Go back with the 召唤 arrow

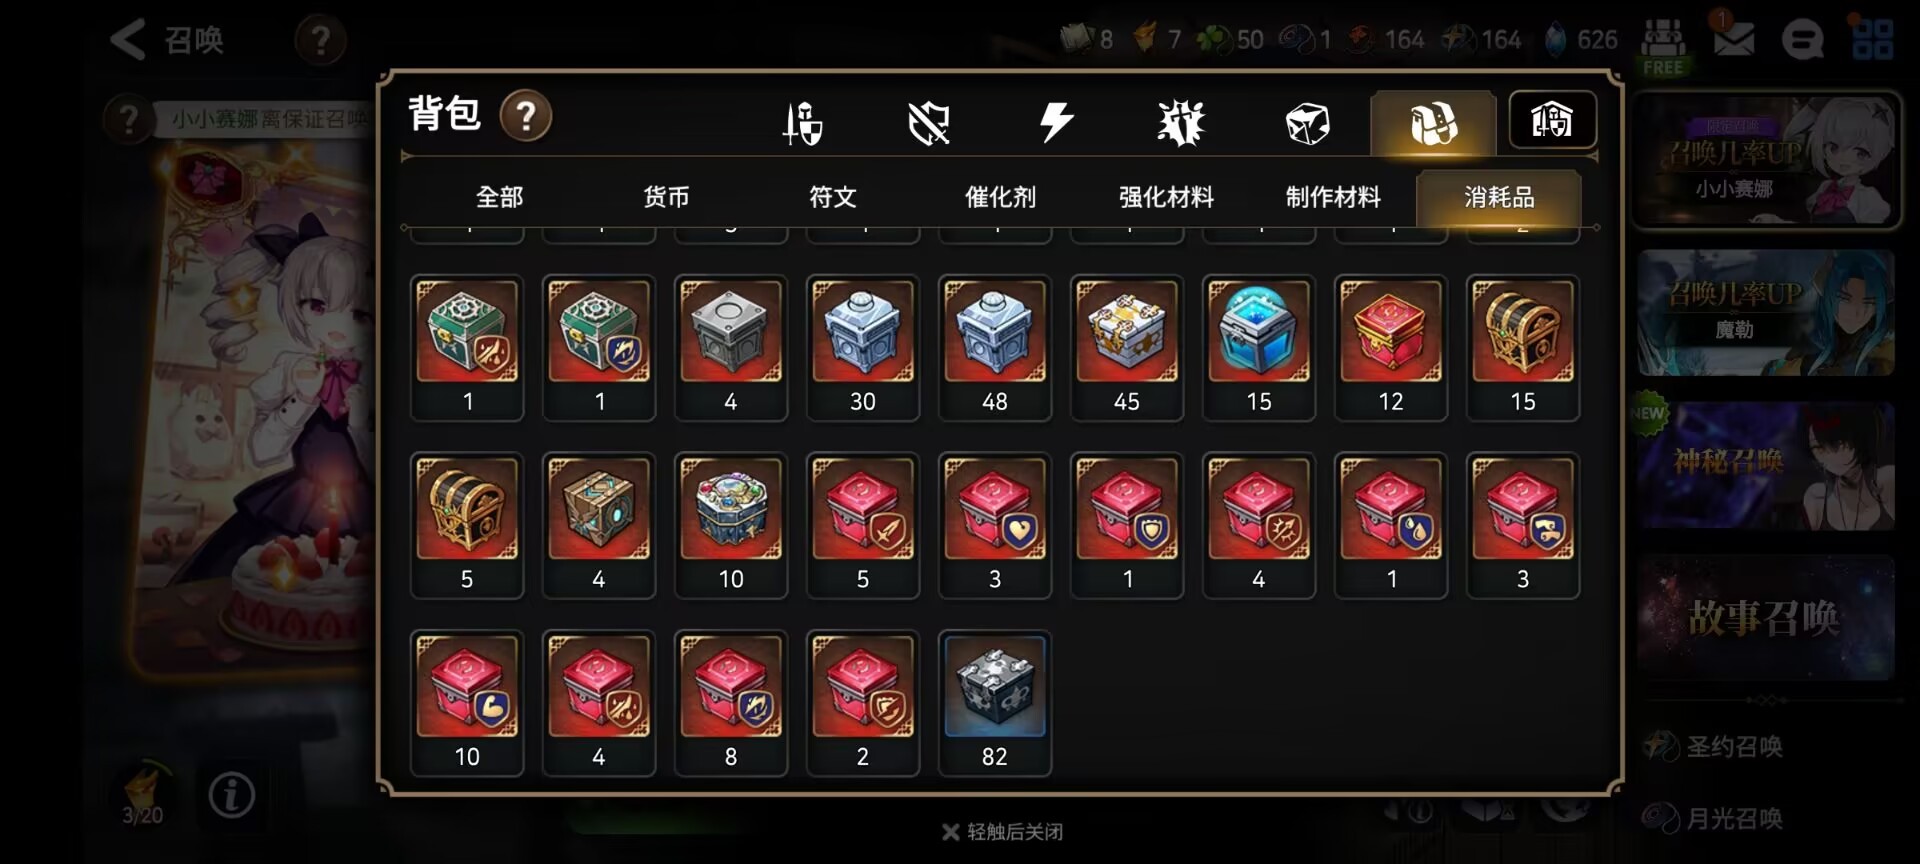[x=166, y=40]
